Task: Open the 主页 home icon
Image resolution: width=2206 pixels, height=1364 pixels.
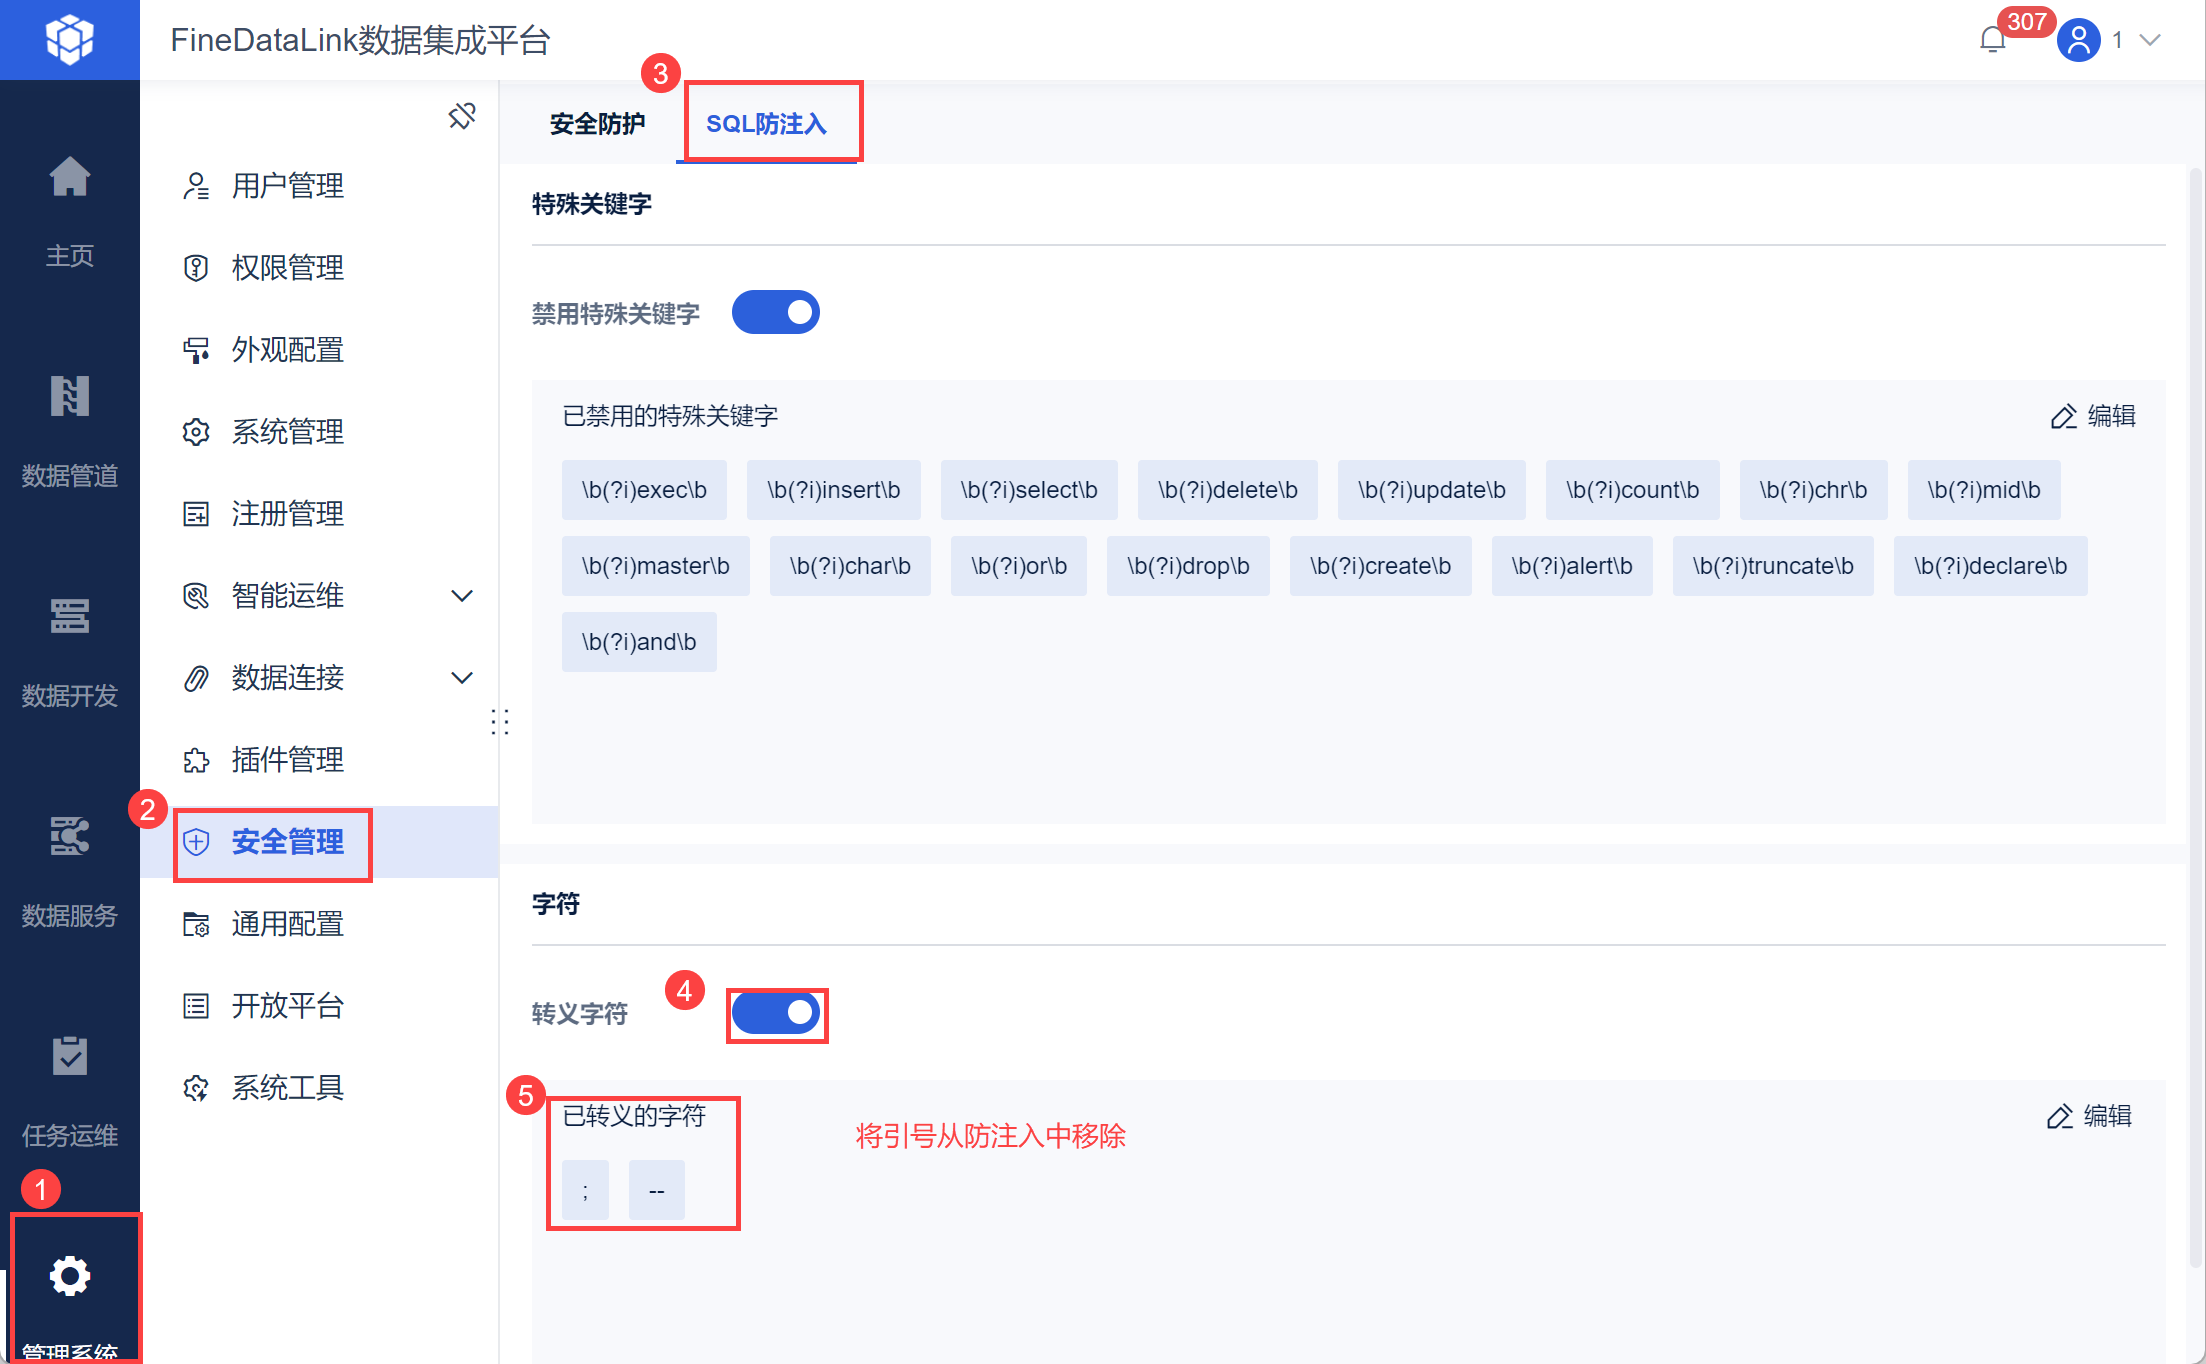Action: click(69, 178)
